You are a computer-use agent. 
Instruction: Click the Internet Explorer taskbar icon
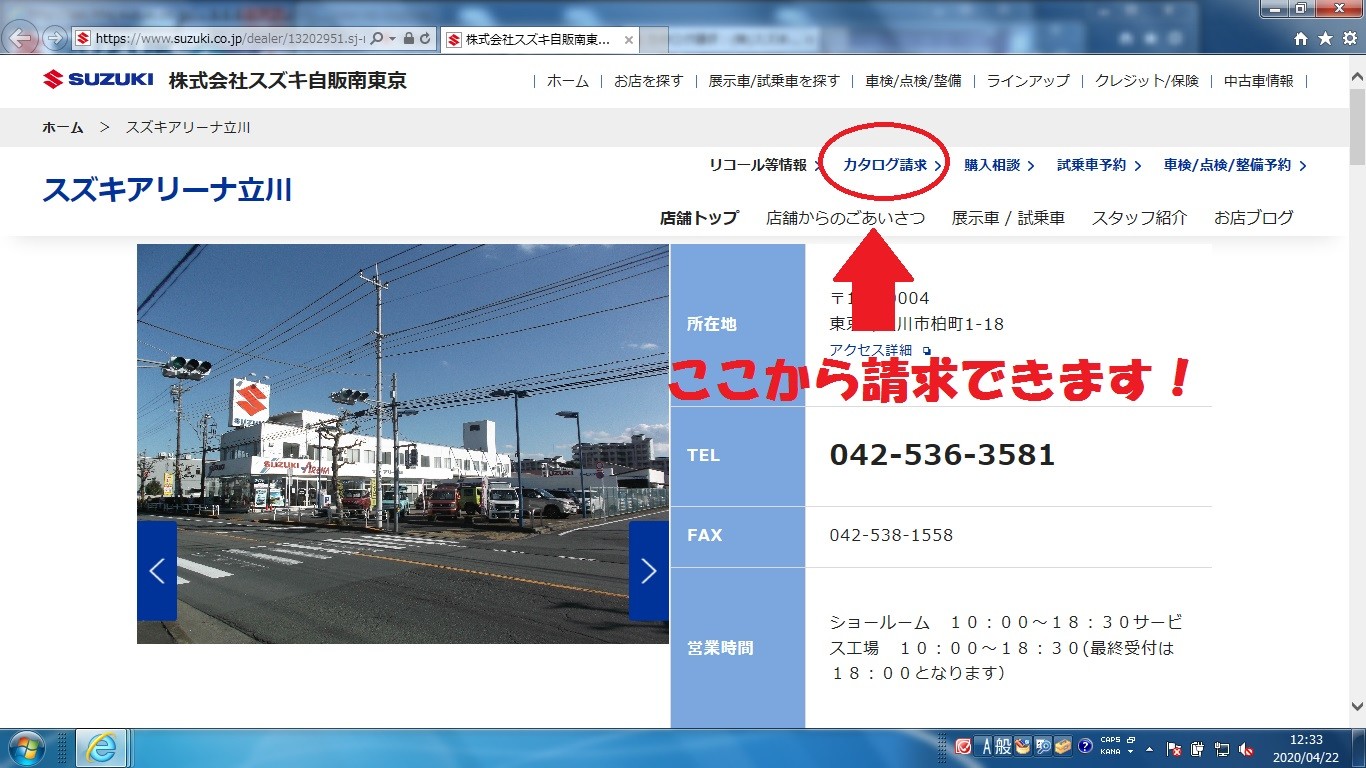[x=102, y=748]
